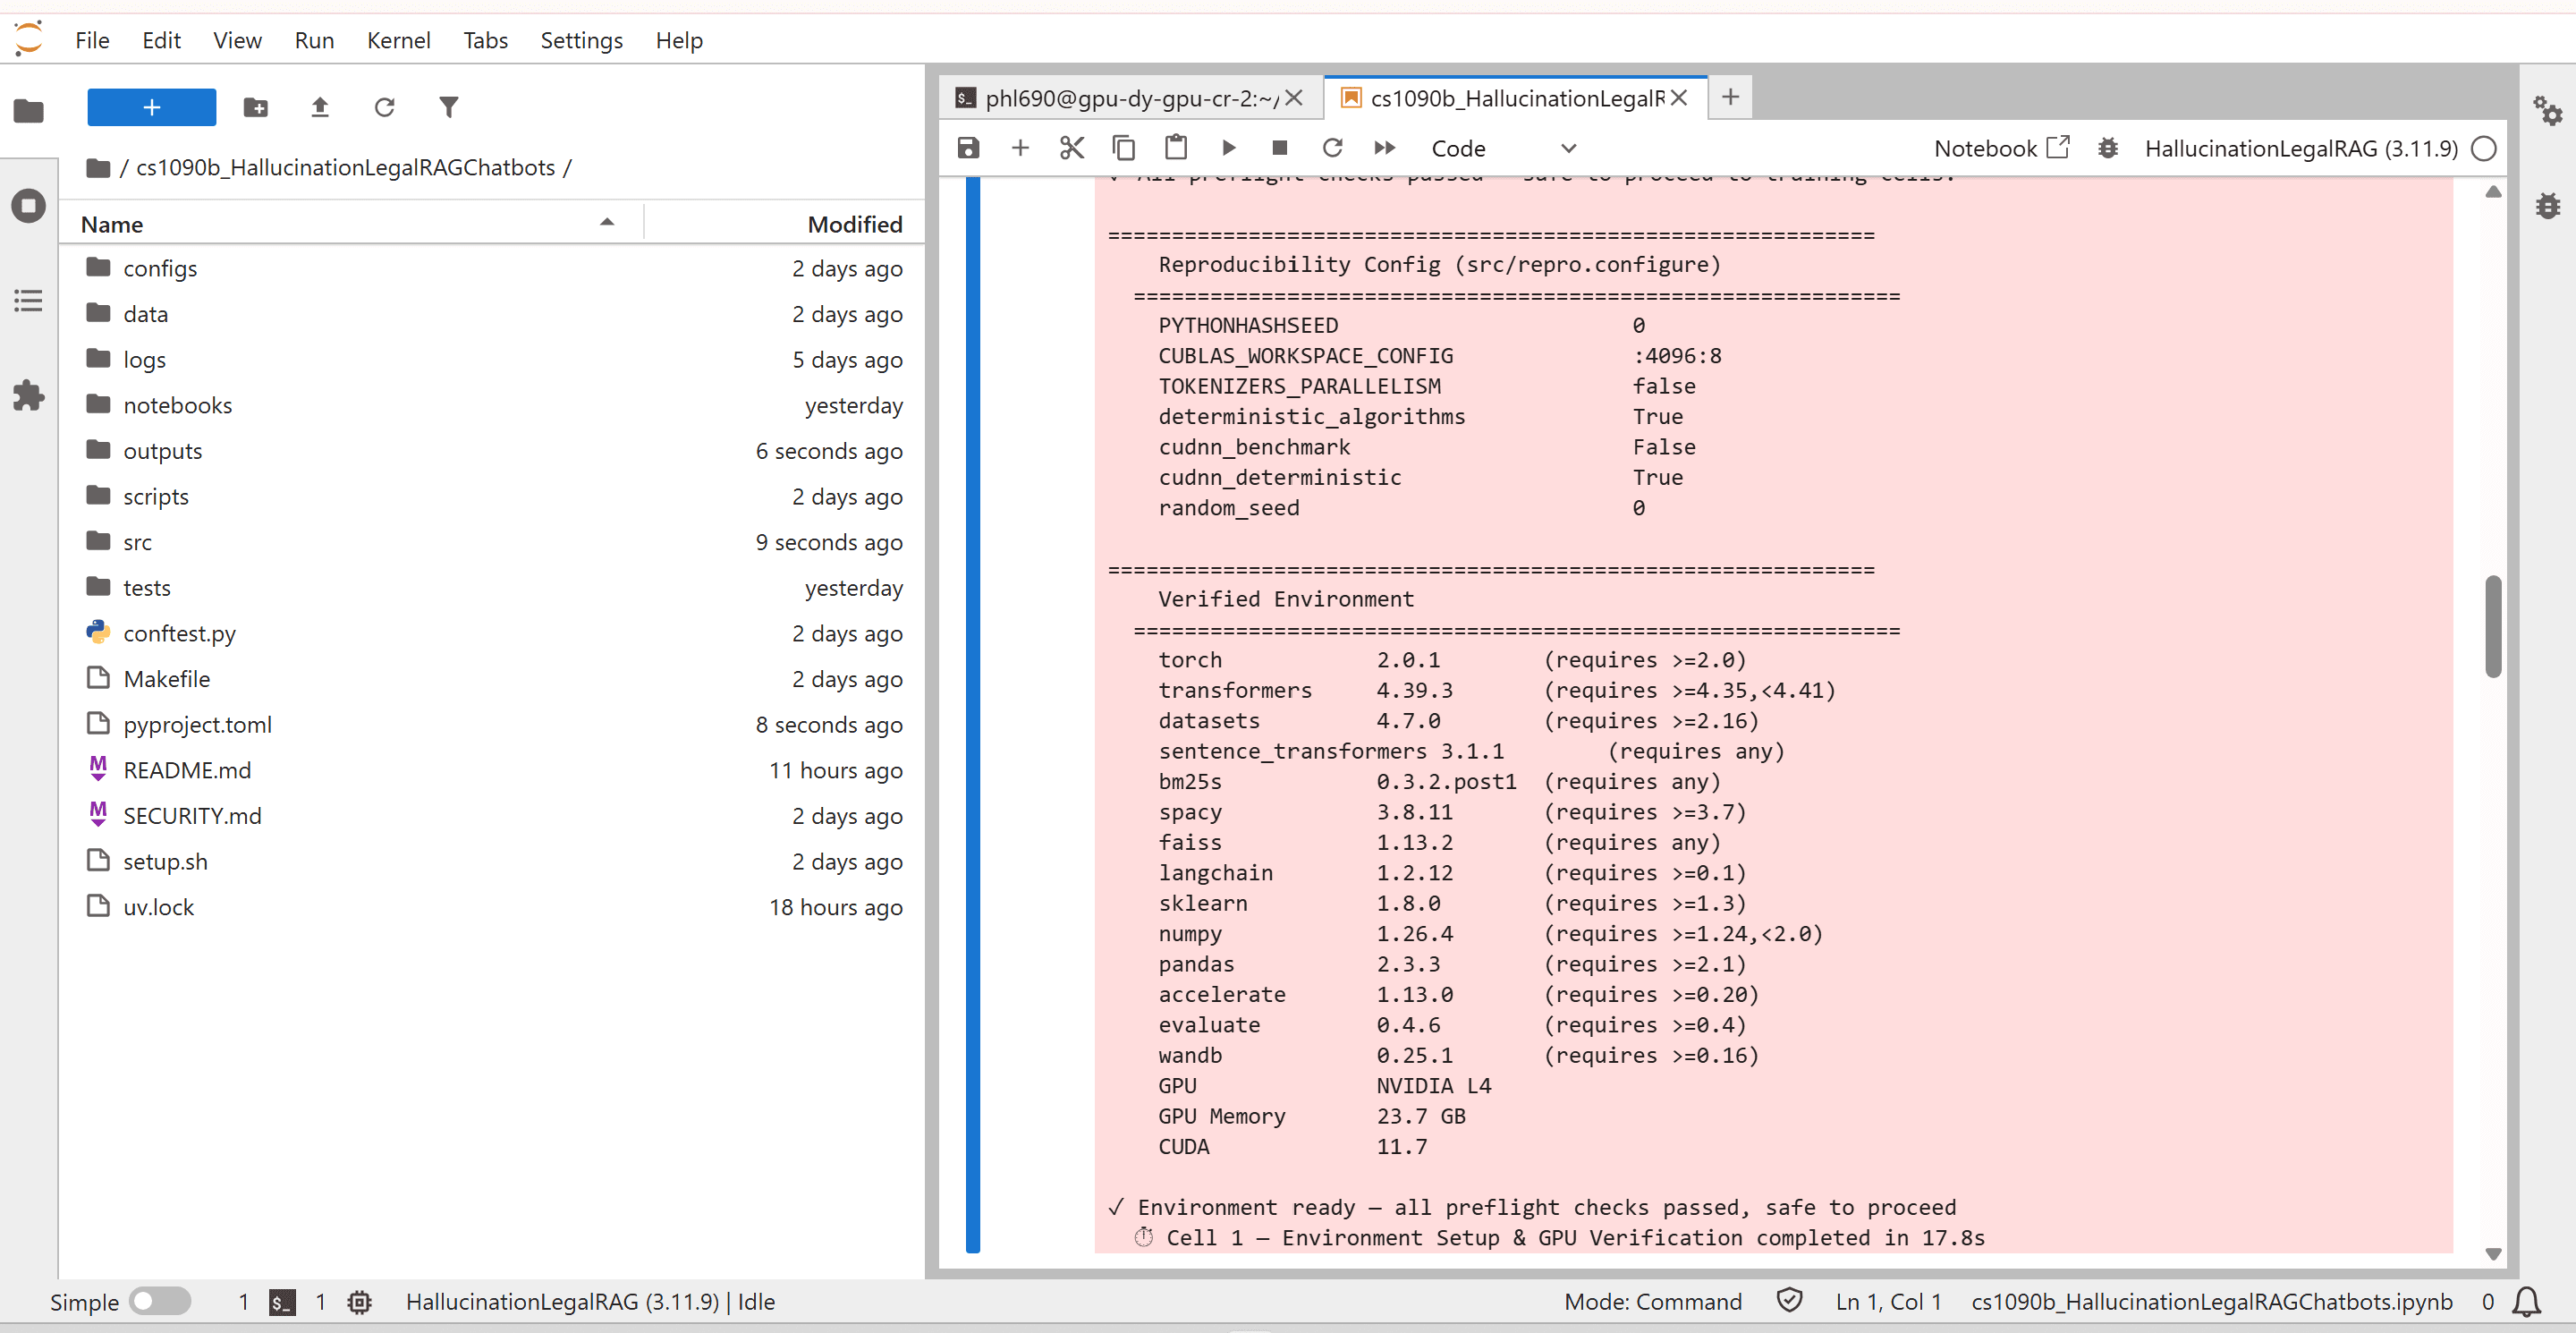Create a new folder in the file browser
Image resolution: width=2576 pixels, height=1333 pixels.
(x=255, y=106)
